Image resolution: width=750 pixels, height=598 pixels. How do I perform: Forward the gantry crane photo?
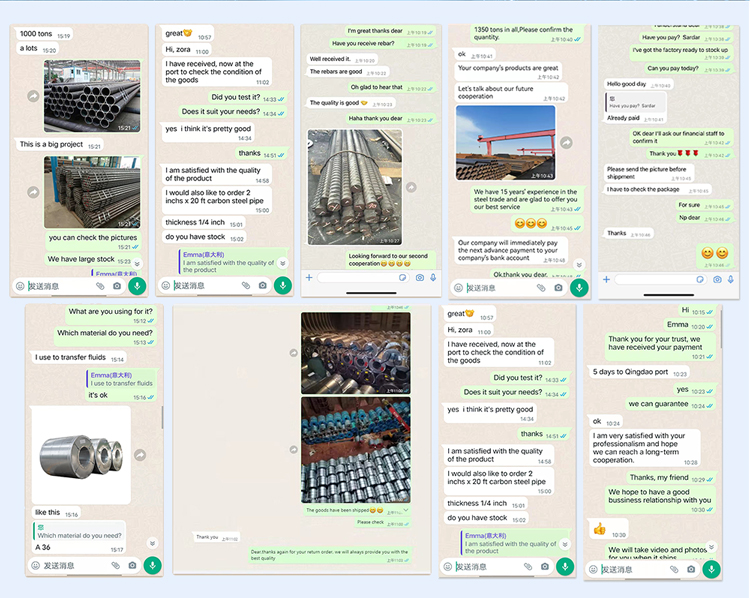click(x=566, y=143)
